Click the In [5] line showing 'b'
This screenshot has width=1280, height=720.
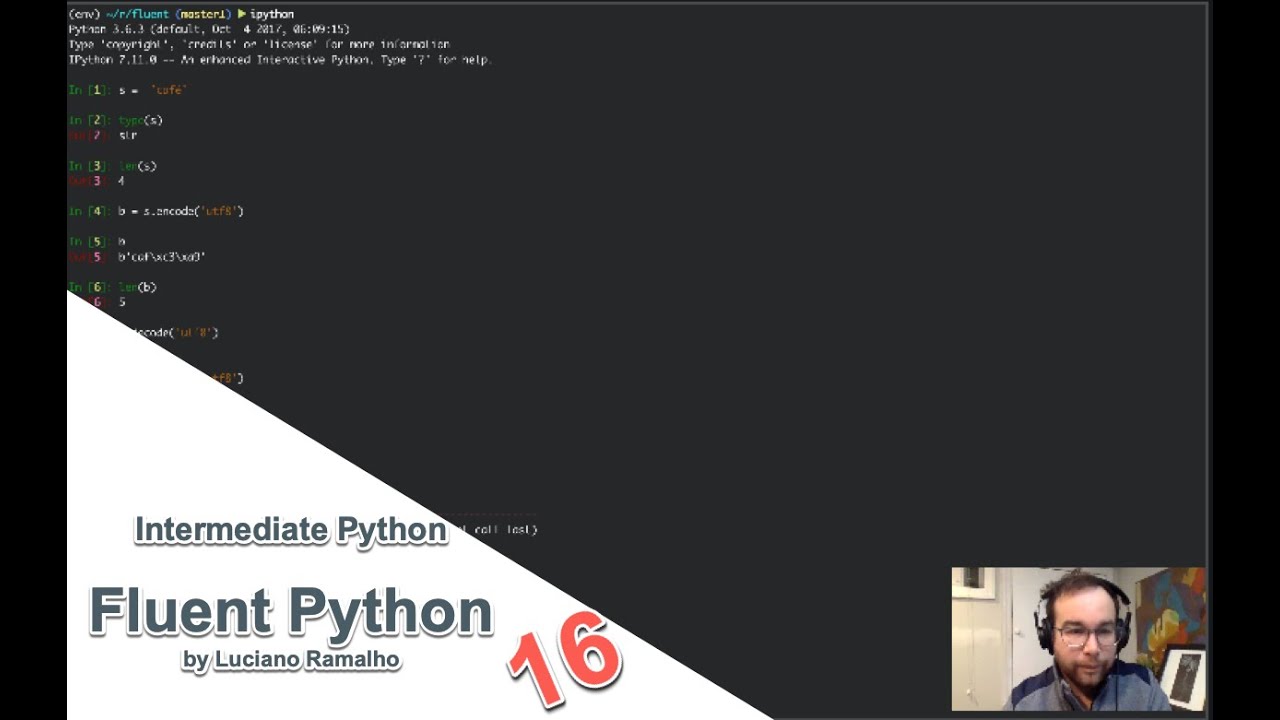tap(97, 241)
